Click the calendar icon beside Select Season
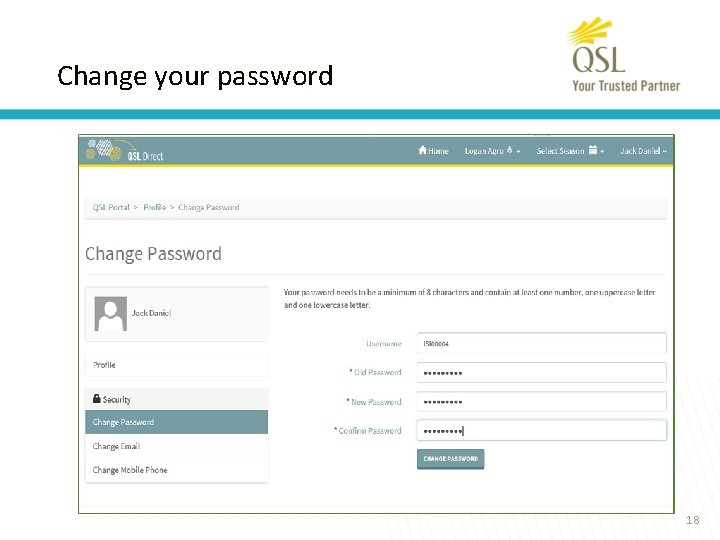The image size is (720, 540). [x=593, y=151]
